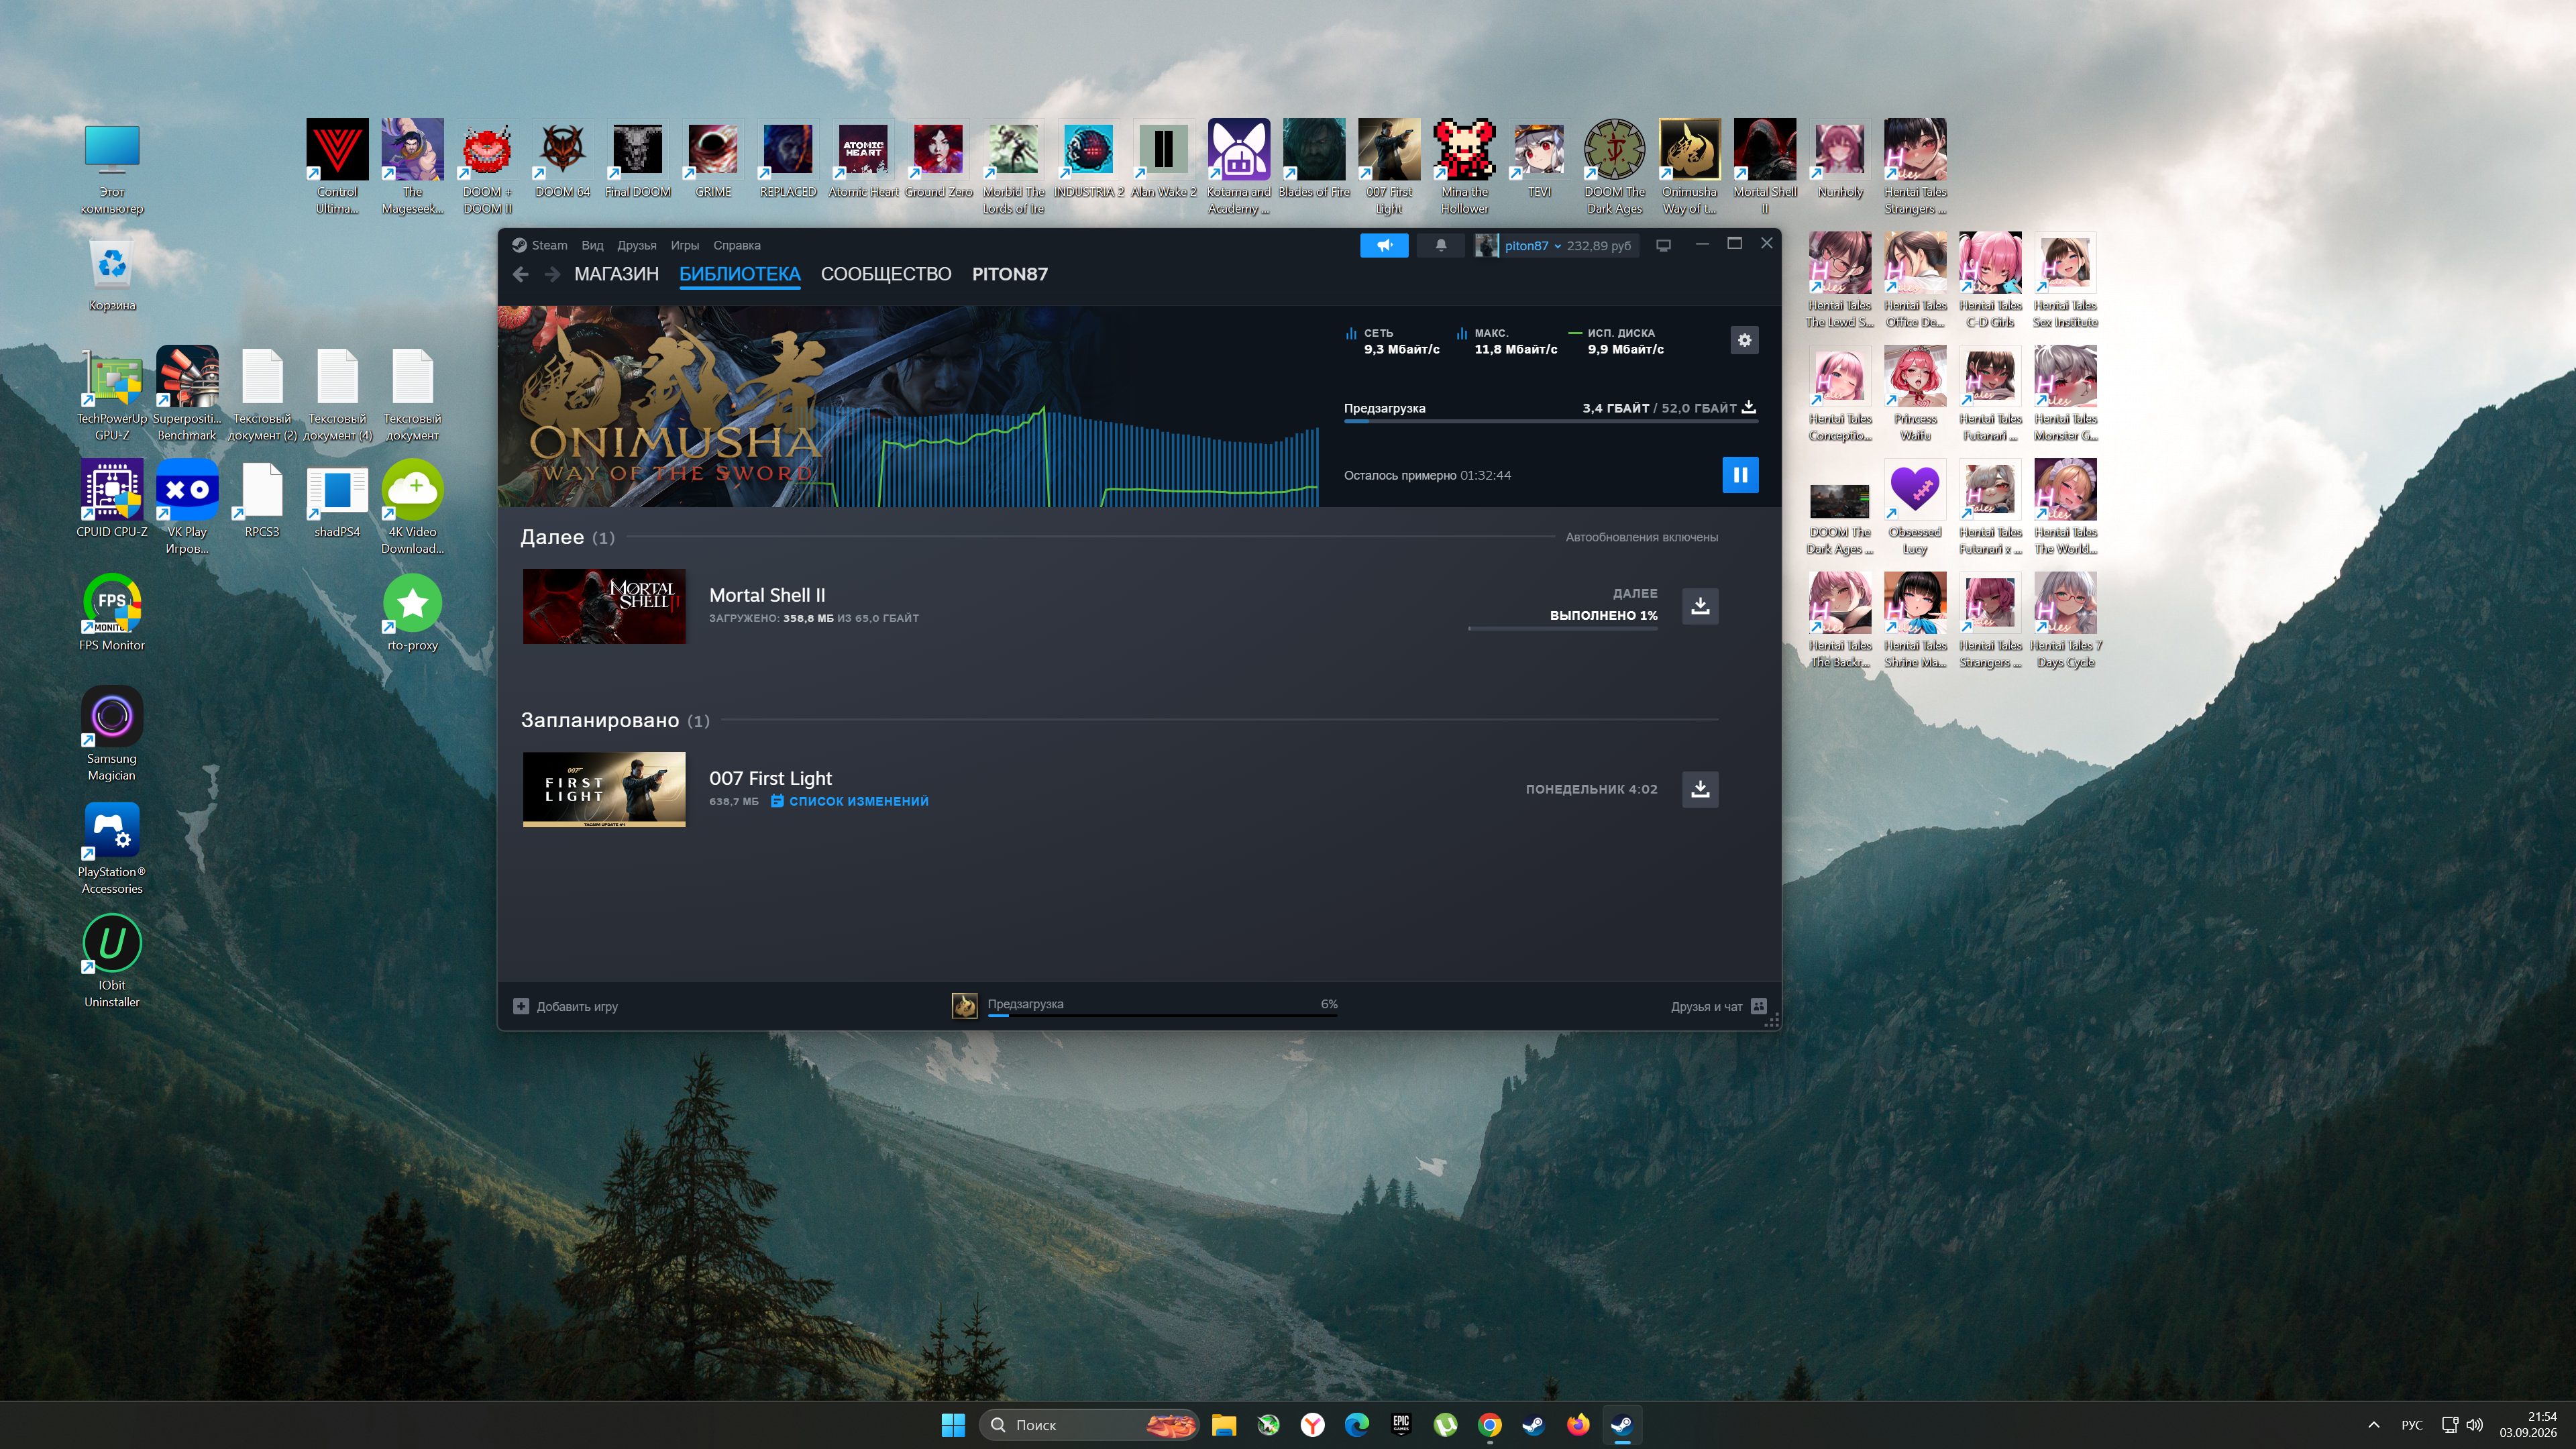Screen dimensions: 2576x1449
Task: Click the taskbar Поиск search box
Action: (1088, 1425)
